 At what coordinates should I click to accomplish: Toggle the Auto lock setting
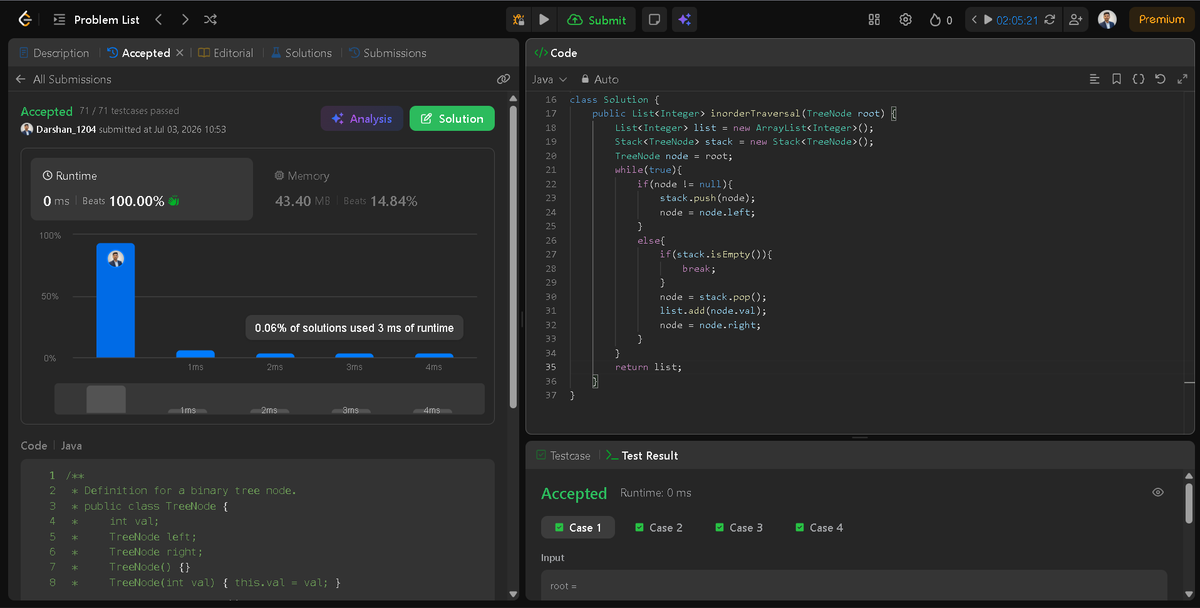click(600, 79)
